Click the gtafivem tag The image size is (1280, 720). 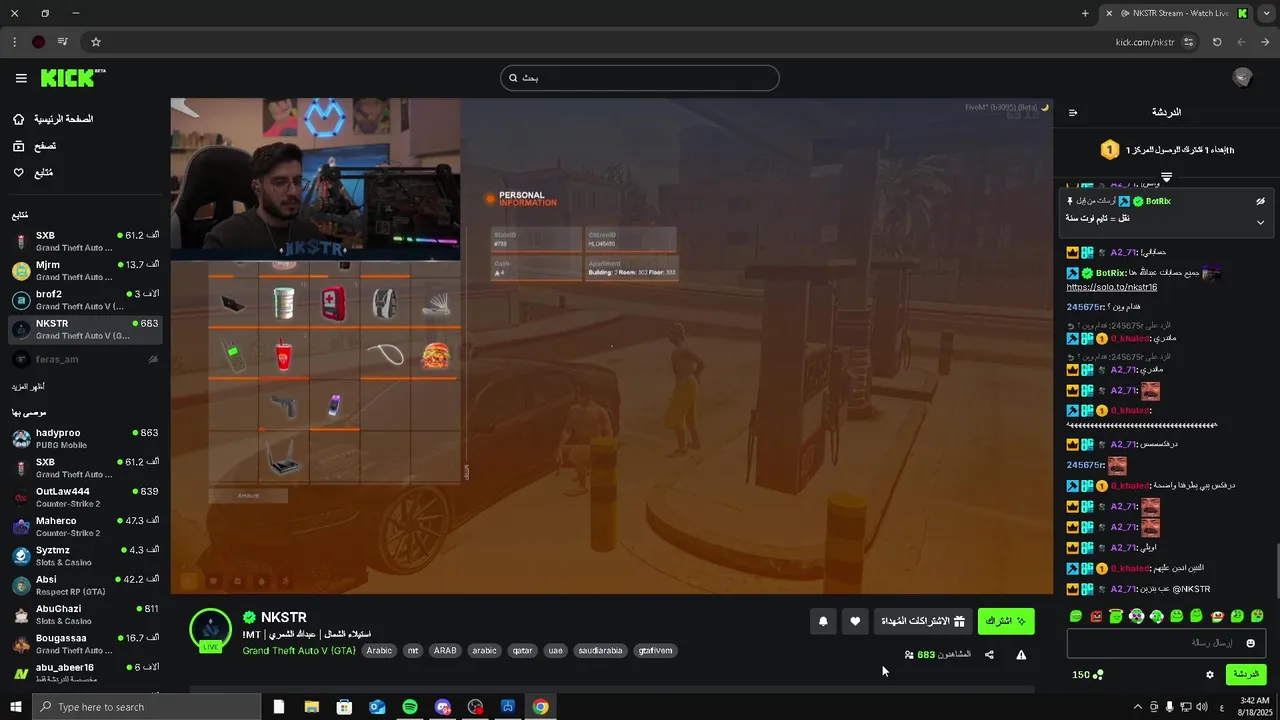click(655, 651)
